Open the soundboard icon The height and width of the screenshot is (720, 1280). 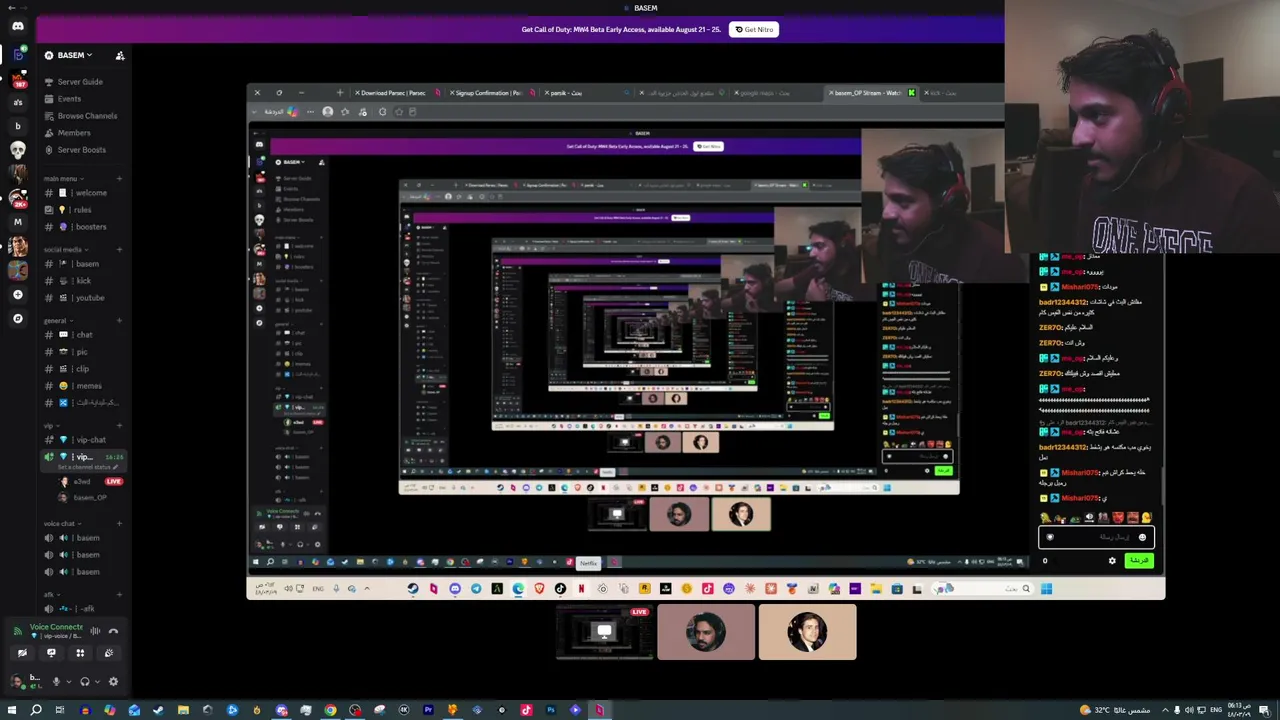tap(109, 653)
